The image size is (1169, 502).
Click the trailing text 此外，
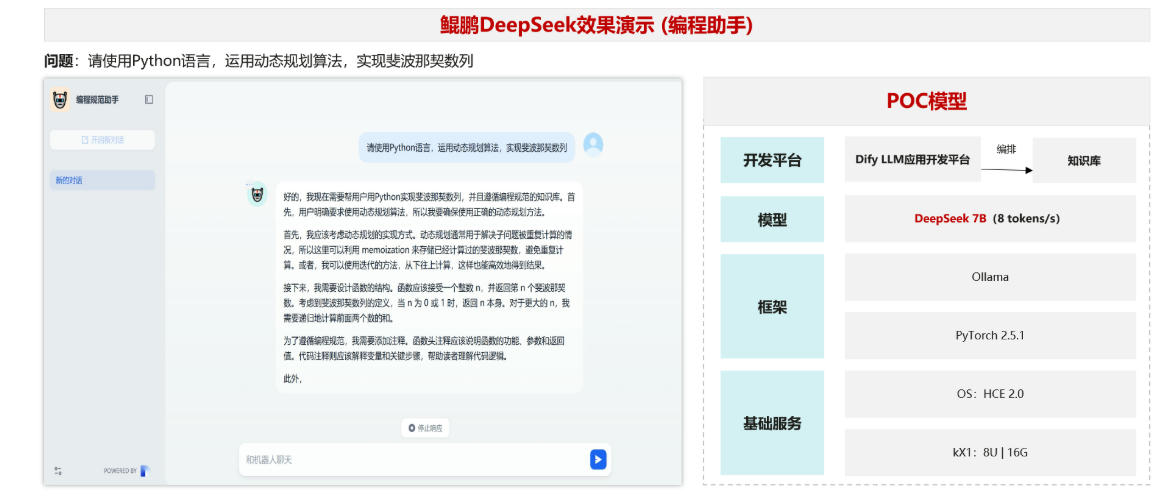click(292, 379)
